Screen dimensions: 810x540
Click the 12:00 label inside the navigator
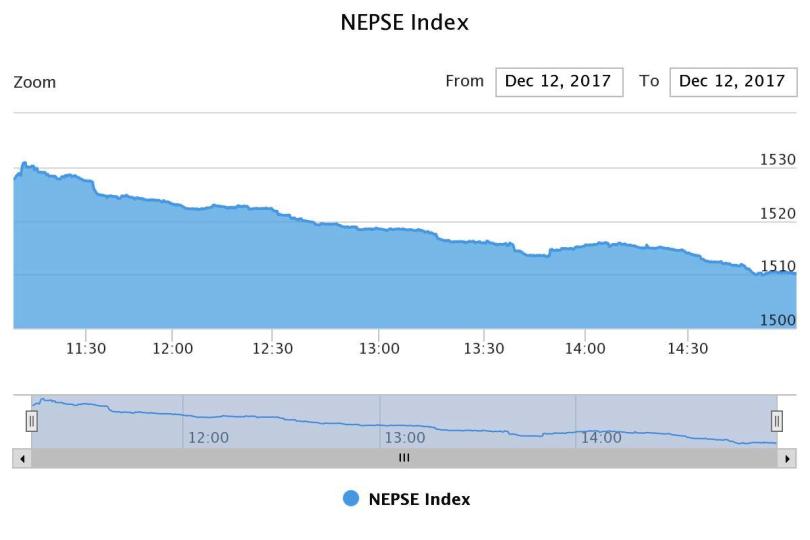pos(208,437)
